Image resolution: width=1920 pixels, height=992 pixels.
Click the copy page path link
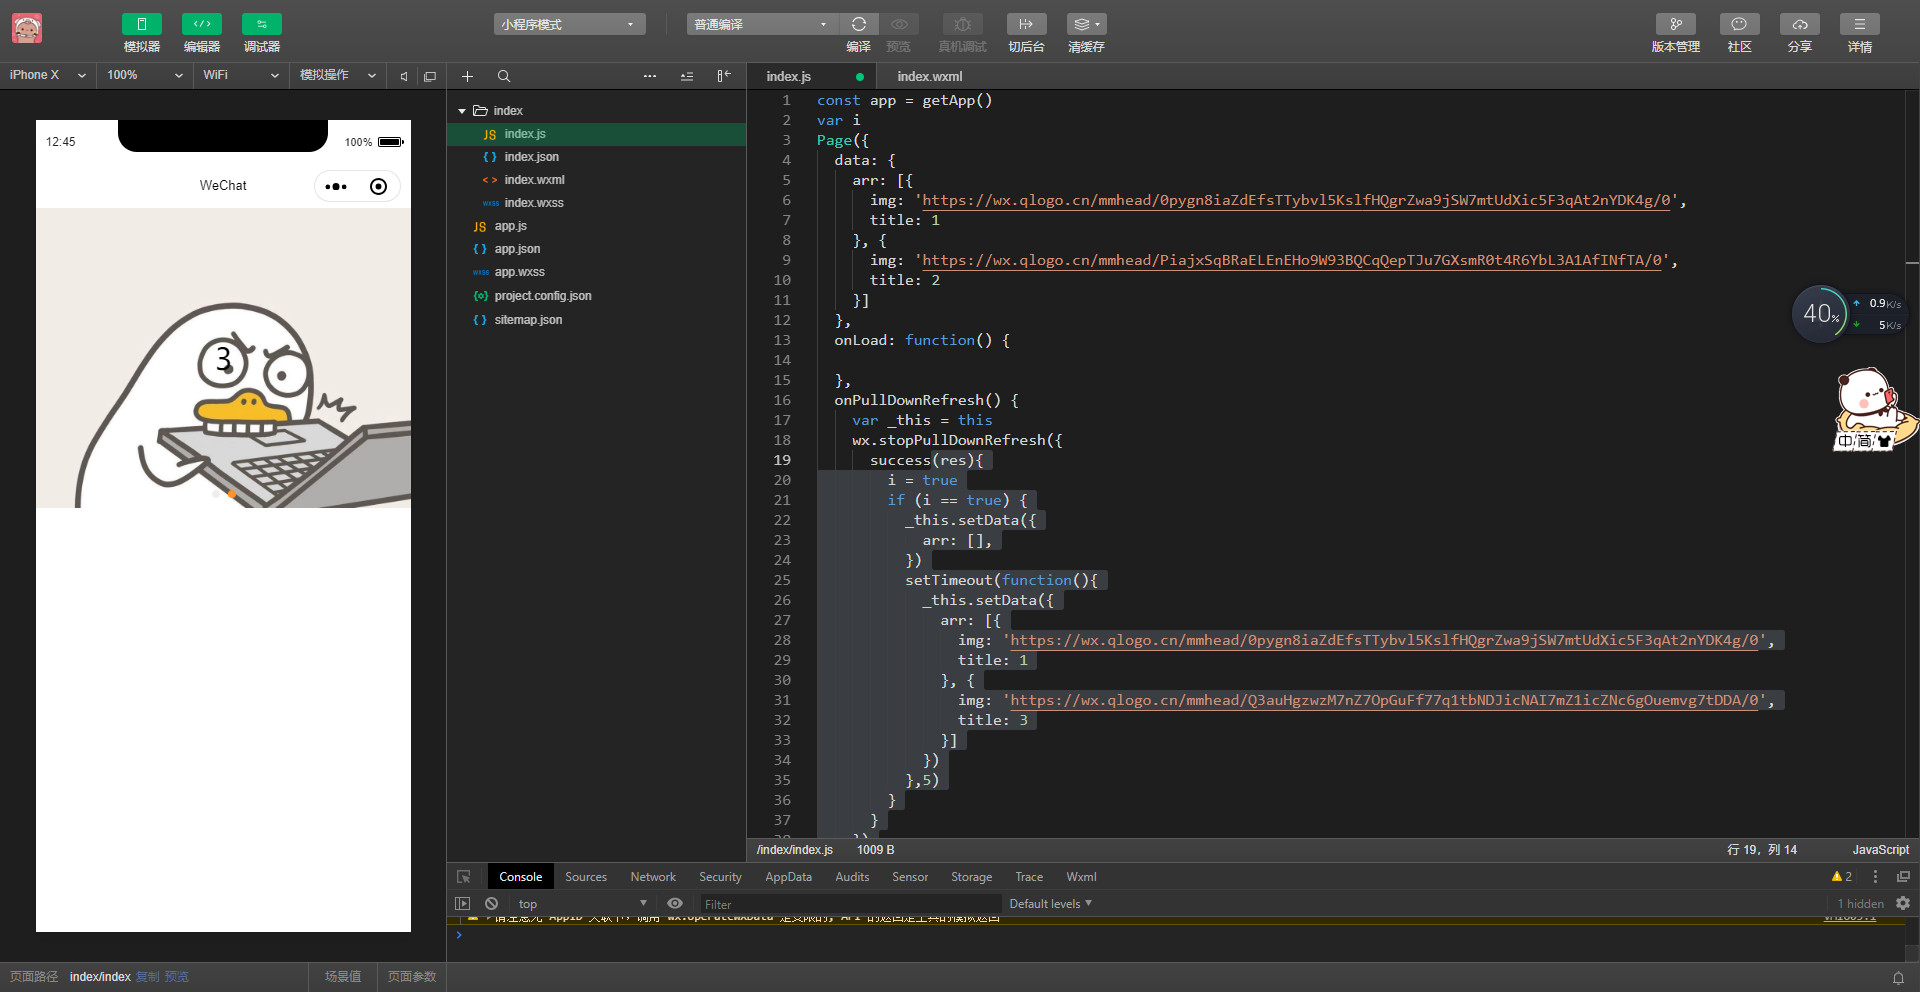click(147, 977)
